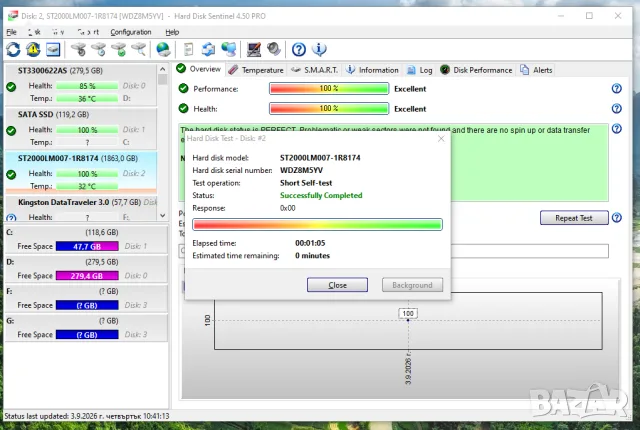Open the Help menu

tap(172, 32)
